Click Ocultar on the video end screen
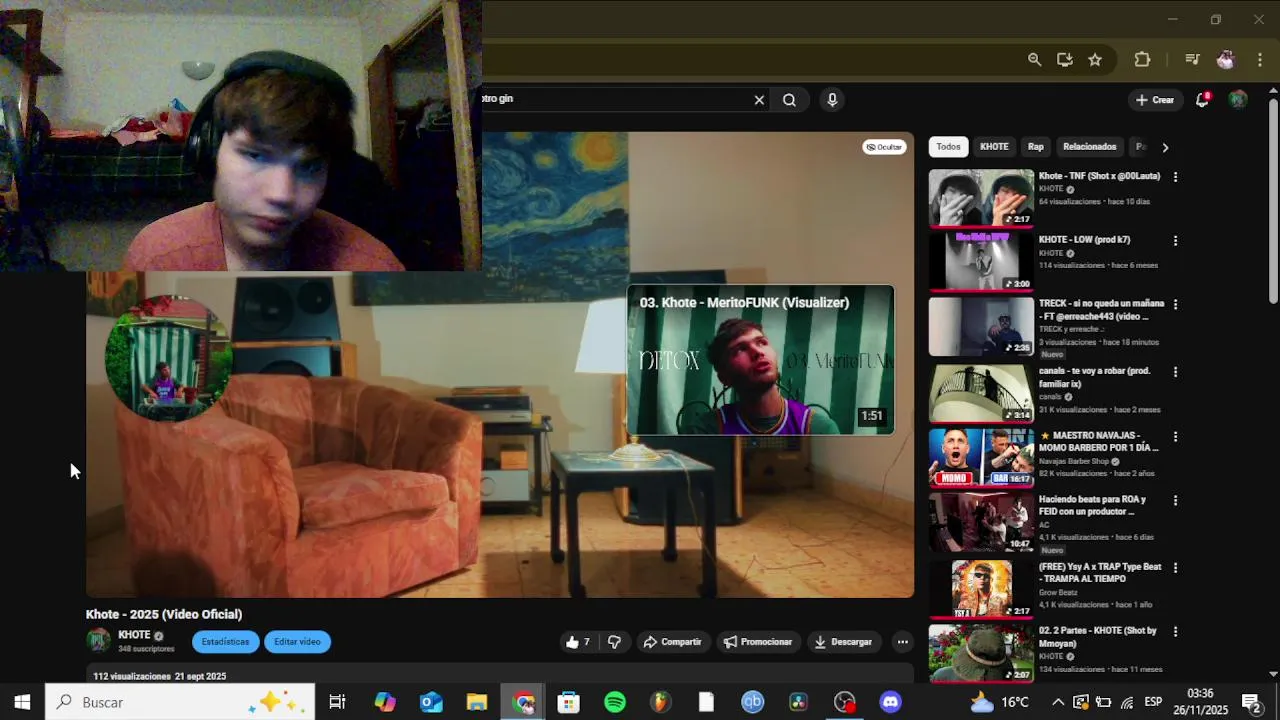Viewport: 1280px width, 720px height. pos(884,147)
